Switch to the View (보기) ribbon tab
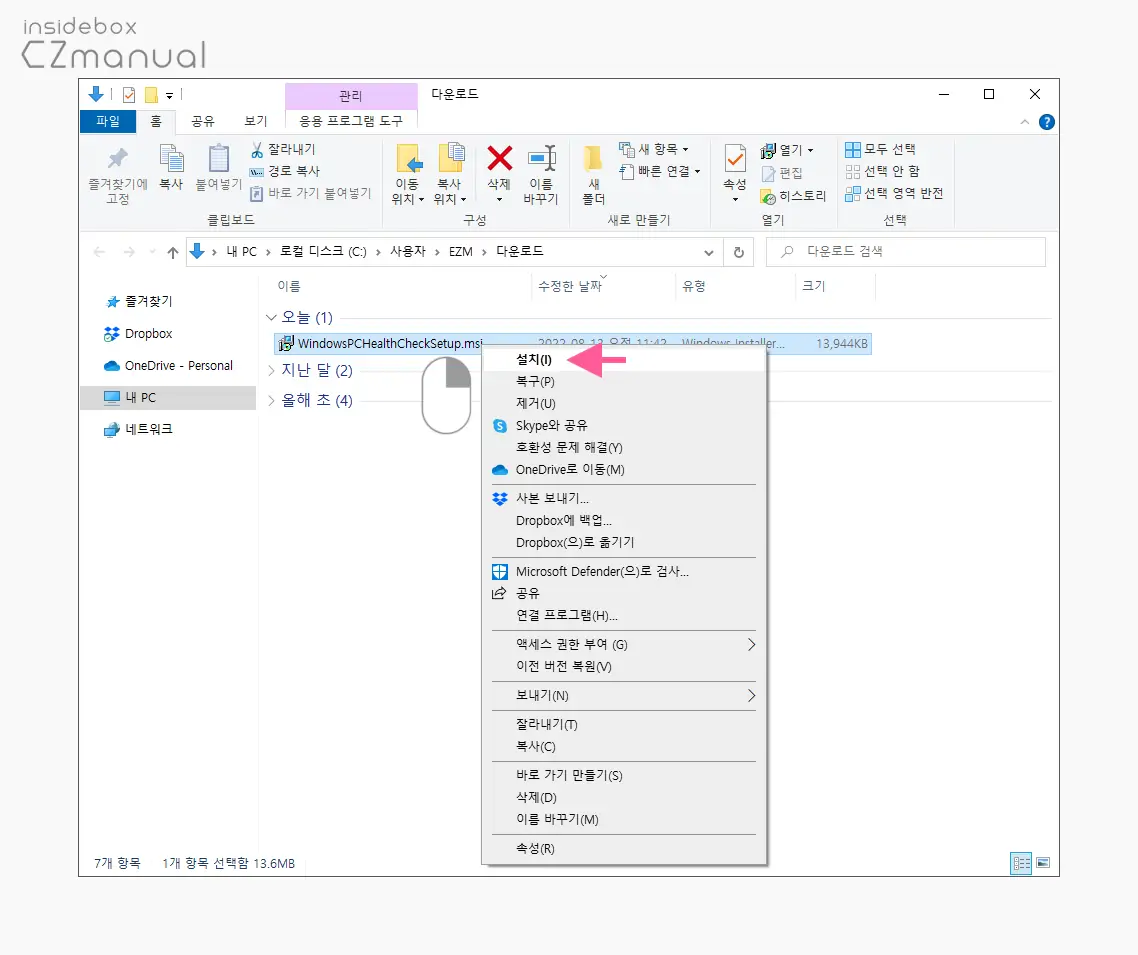 click(x=255, y=121)
